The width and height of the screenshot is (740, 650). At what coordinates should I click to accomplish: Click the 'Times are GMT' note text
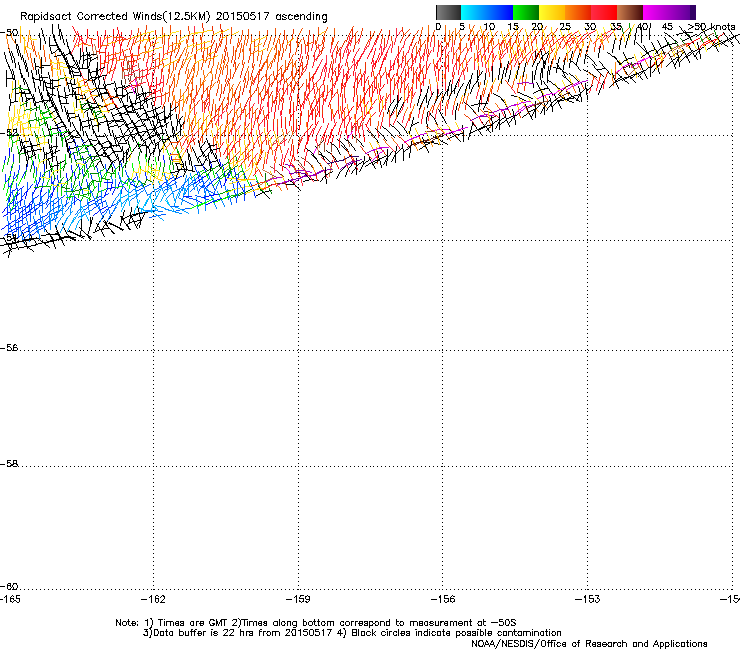click(x=193, y=623)
